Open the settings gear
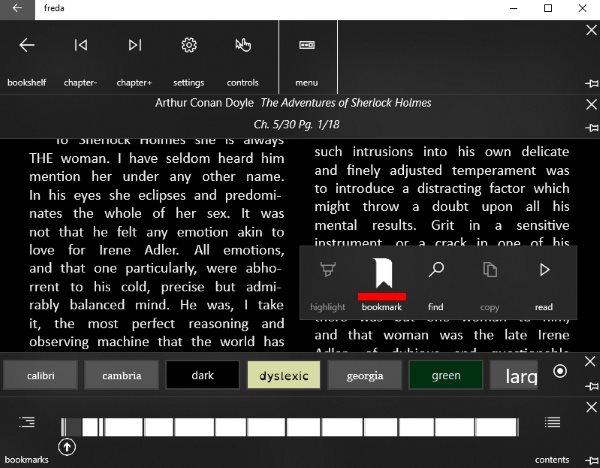 pos(189,46)
